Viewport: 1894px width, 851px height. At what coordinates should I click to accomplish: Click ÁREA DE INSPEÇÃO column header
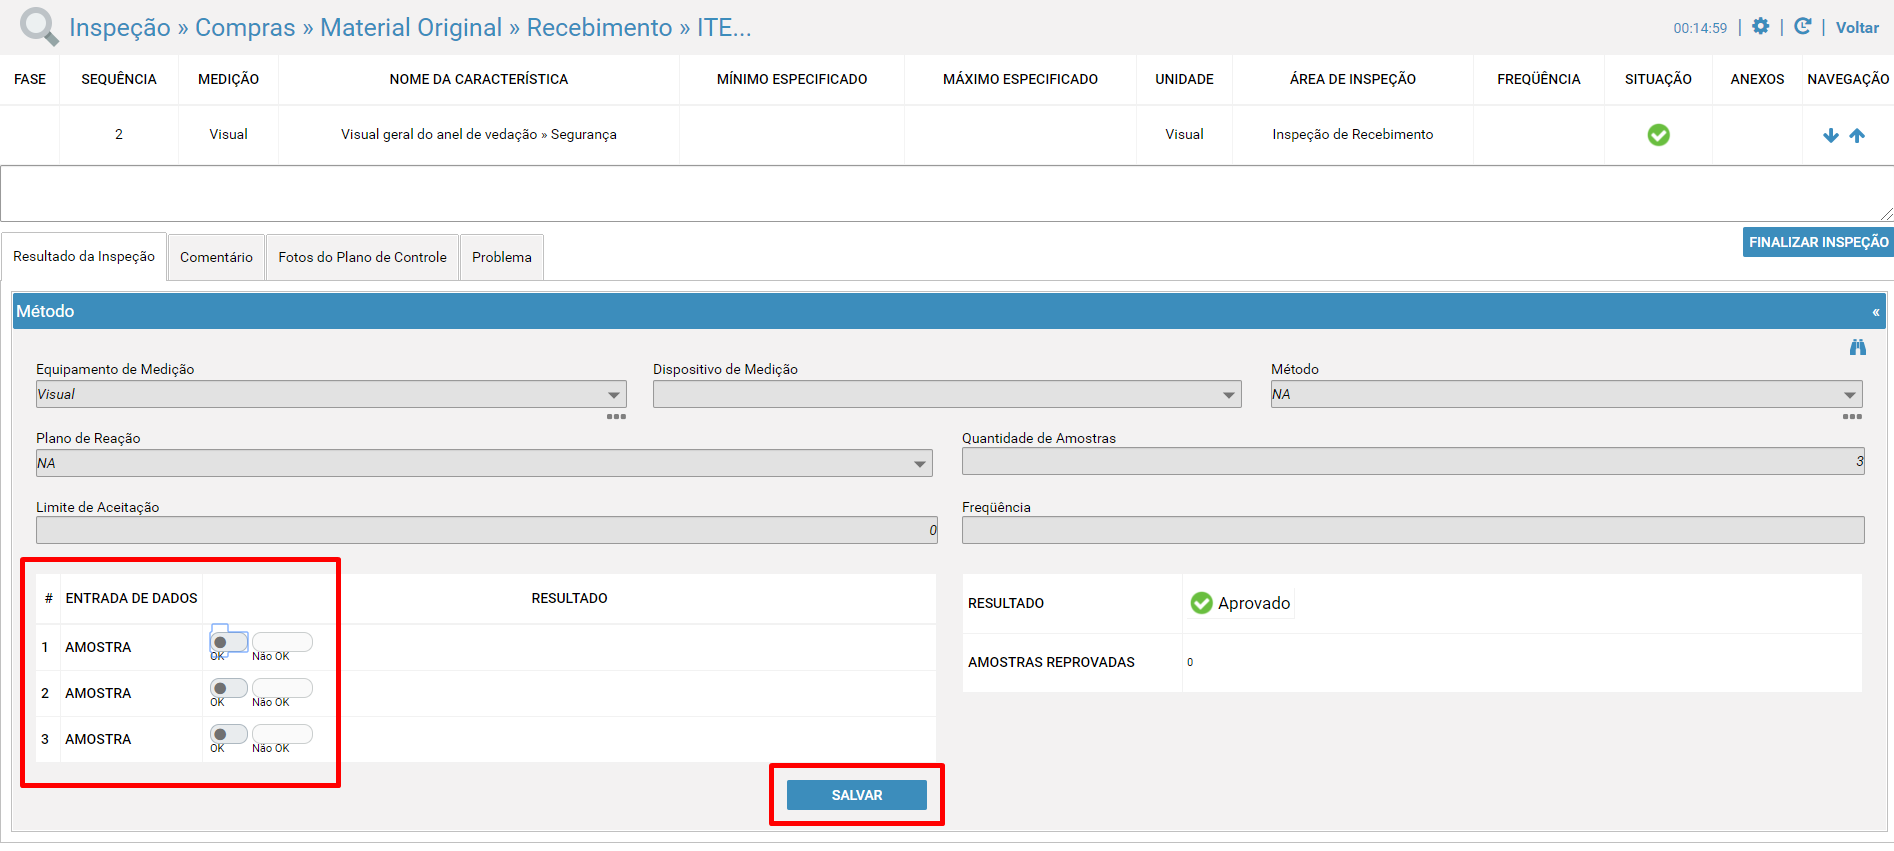pyautogui.click(x=1352, y=79)
